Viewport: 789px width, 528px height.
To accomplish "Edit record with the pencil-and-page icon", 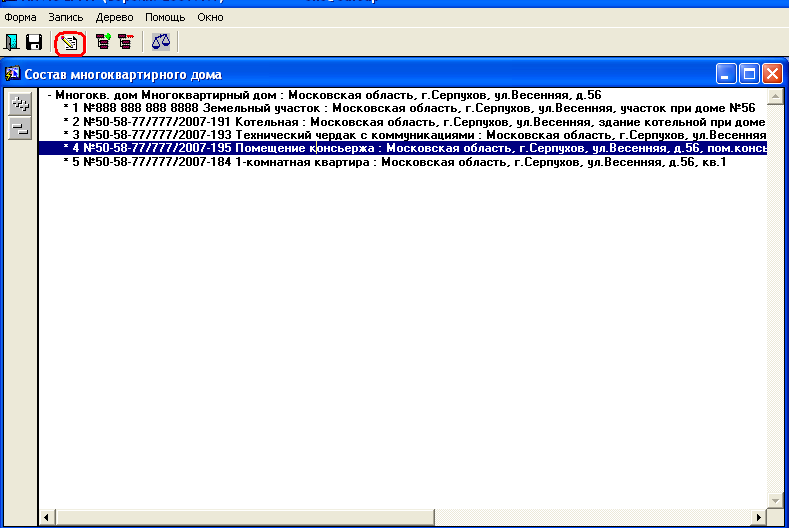I will (x=69, y=43).
